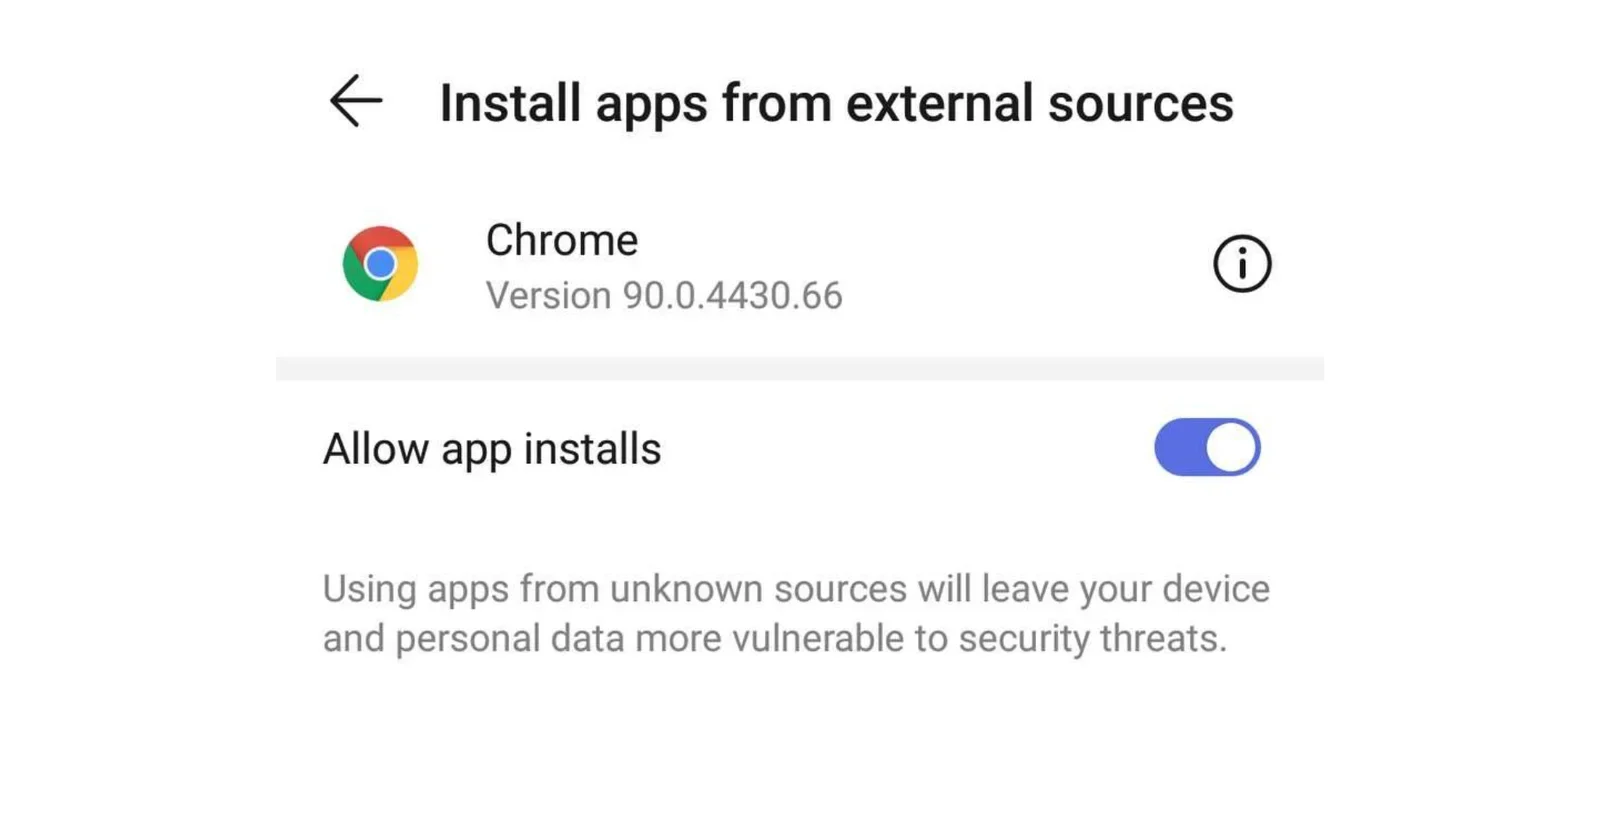Click the gray divider bar below Chrome
Viewport: 1600px width, 813px height.
800,368
